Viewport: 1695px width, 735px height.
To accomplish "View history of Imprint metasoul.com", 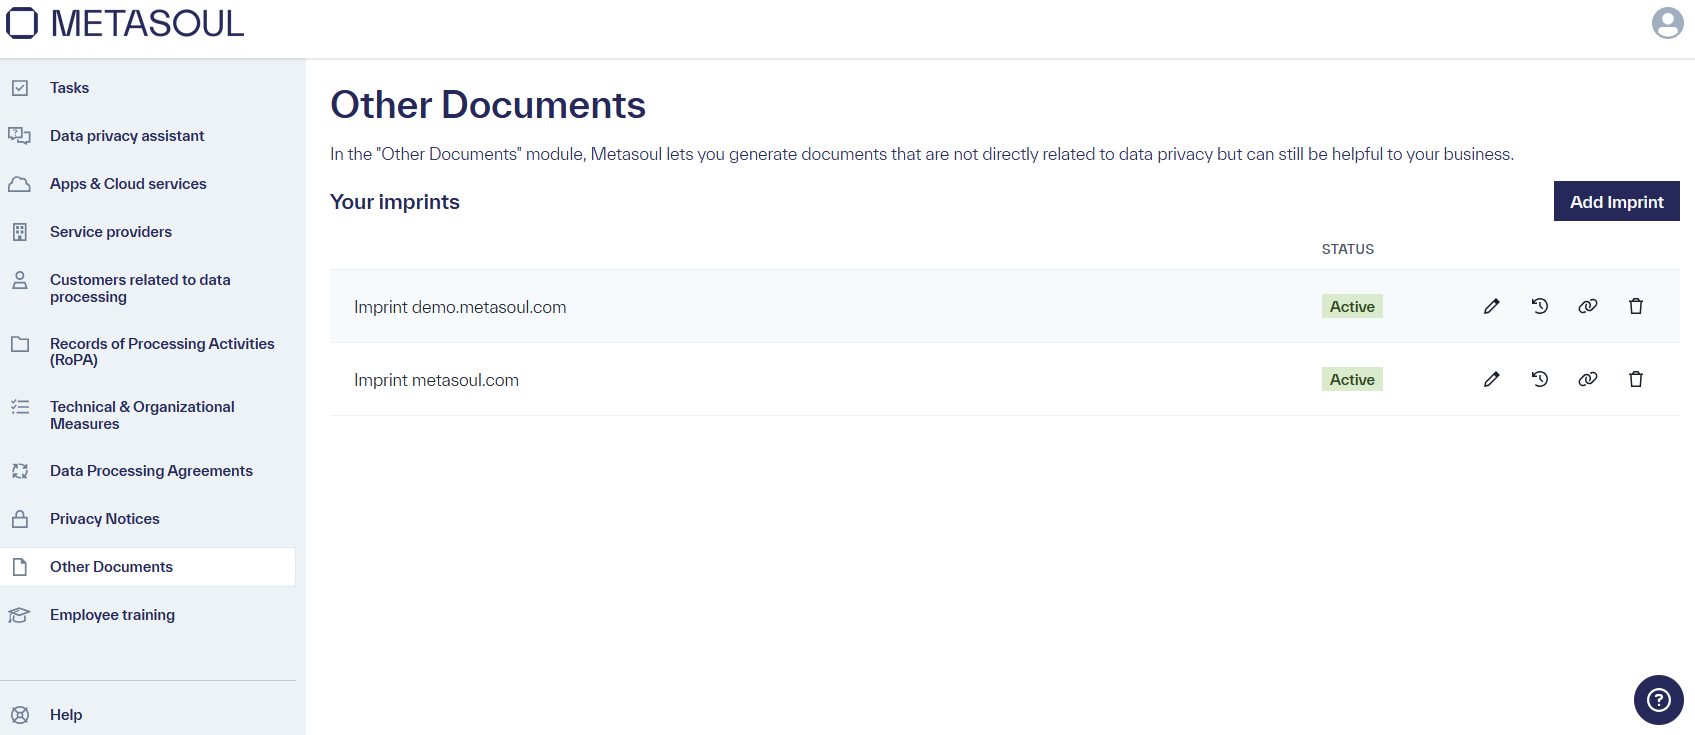I will click(1540, 379).
